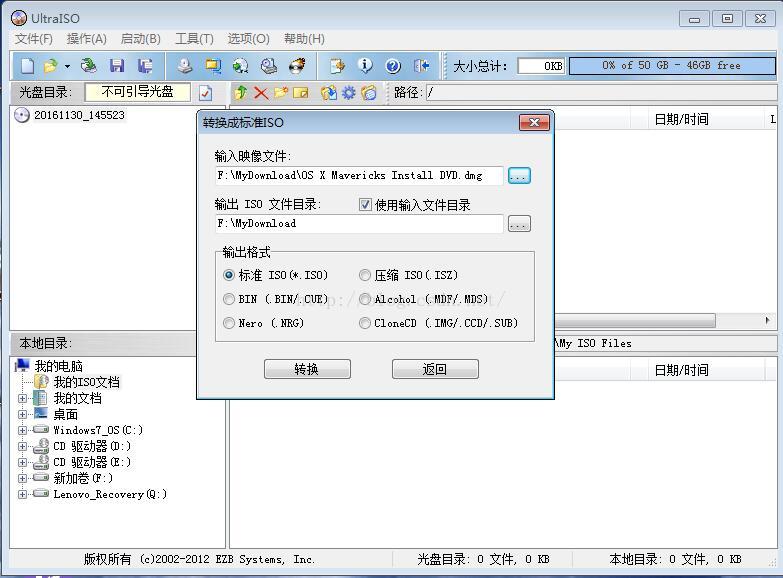783x578 pixels.
Task: Click the Save As toolbar icon
Action: (x=145, y=66)
